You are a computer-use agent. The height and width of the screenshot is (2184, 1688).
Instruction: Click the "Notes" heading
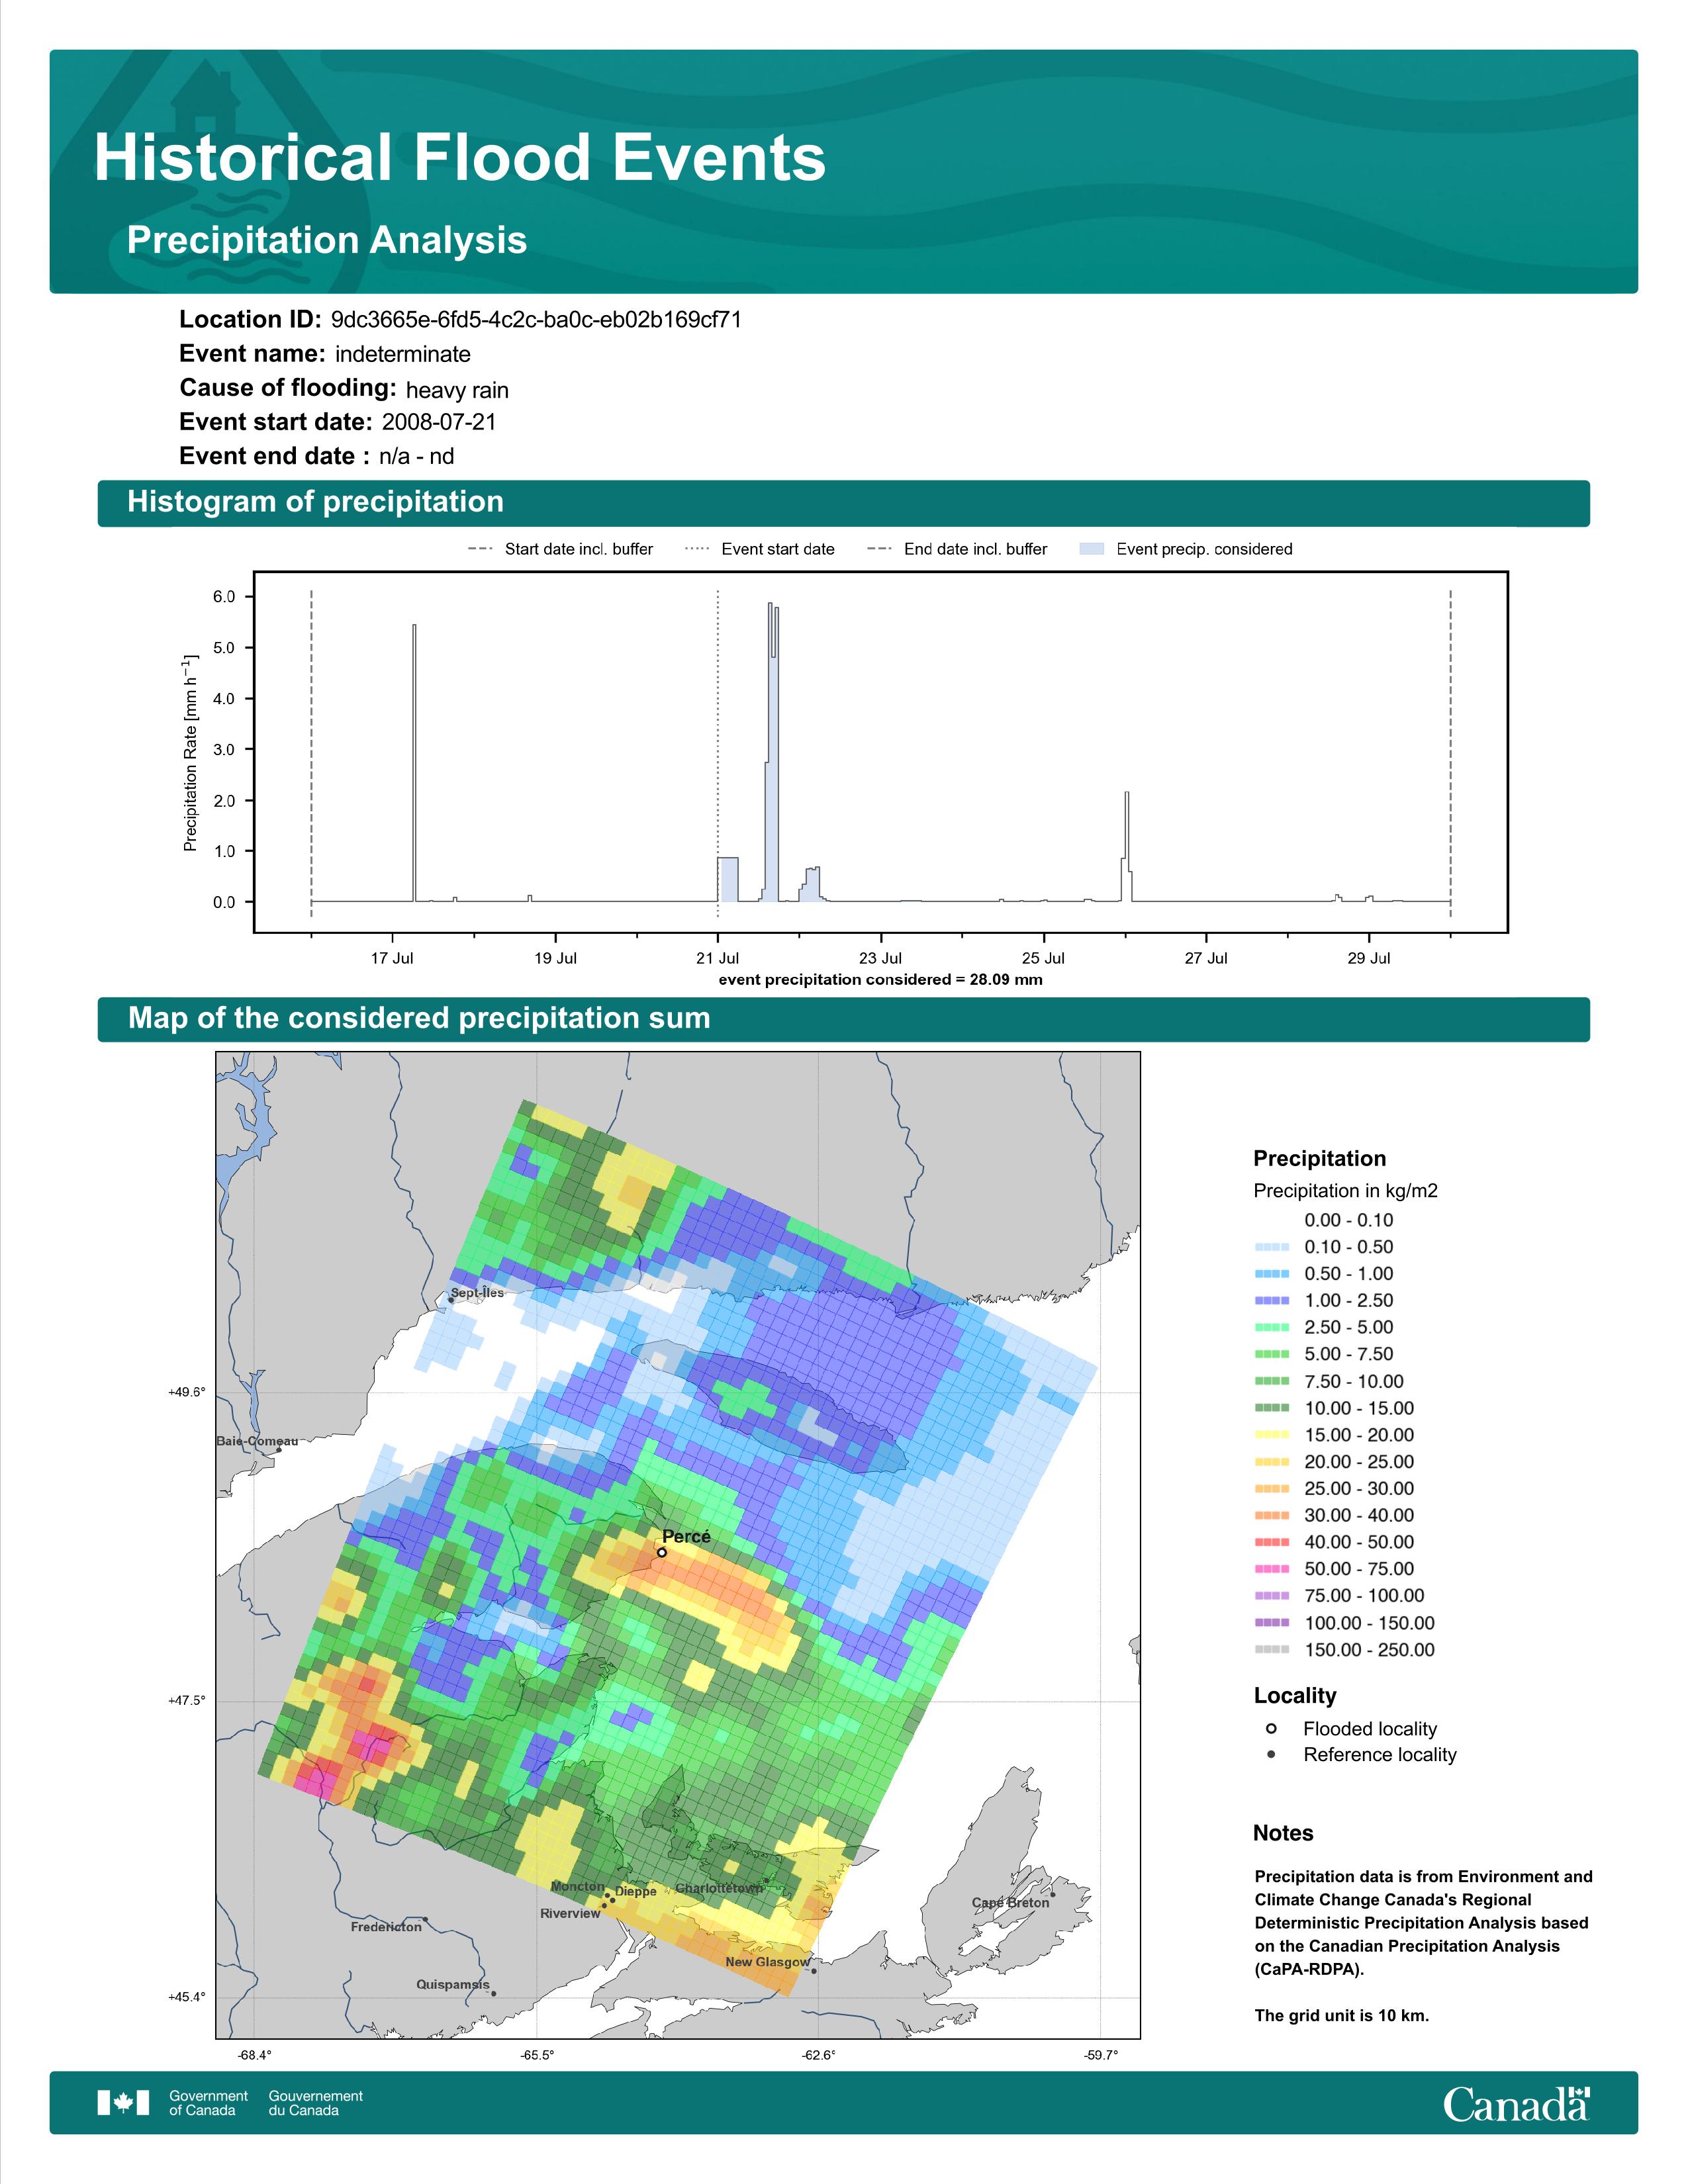pyautogui.click(x=1283, y=1833)
